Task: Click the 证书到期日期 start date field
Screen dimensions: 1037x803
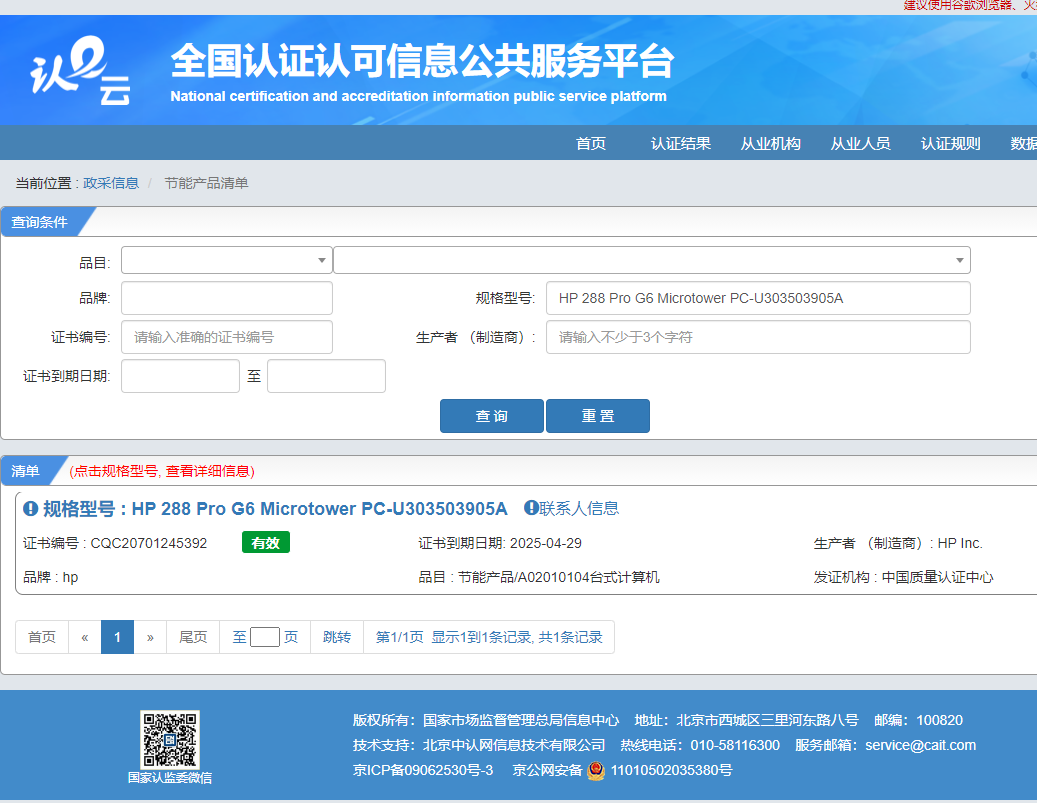Action: 181,376
